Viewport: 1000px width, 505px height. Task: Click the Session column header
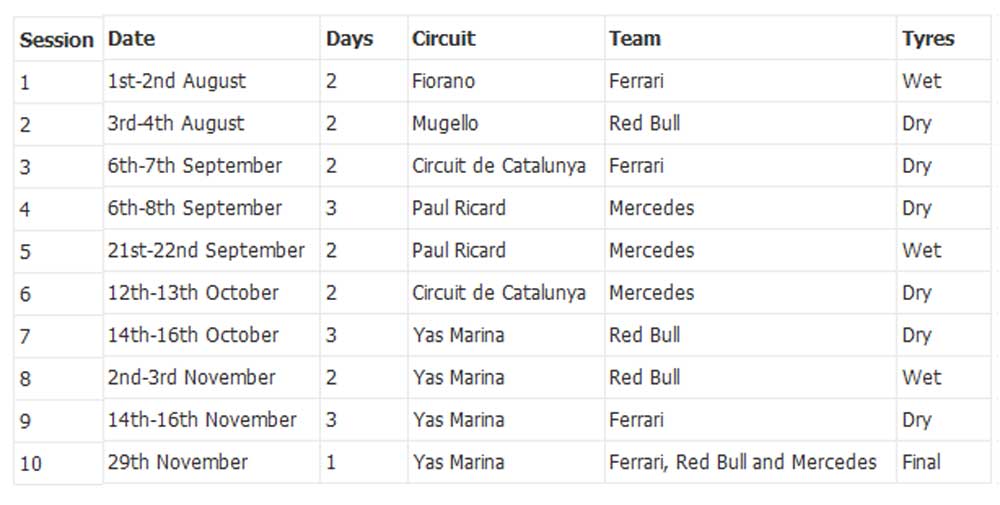pyautogui.click(x=57, y=40)
